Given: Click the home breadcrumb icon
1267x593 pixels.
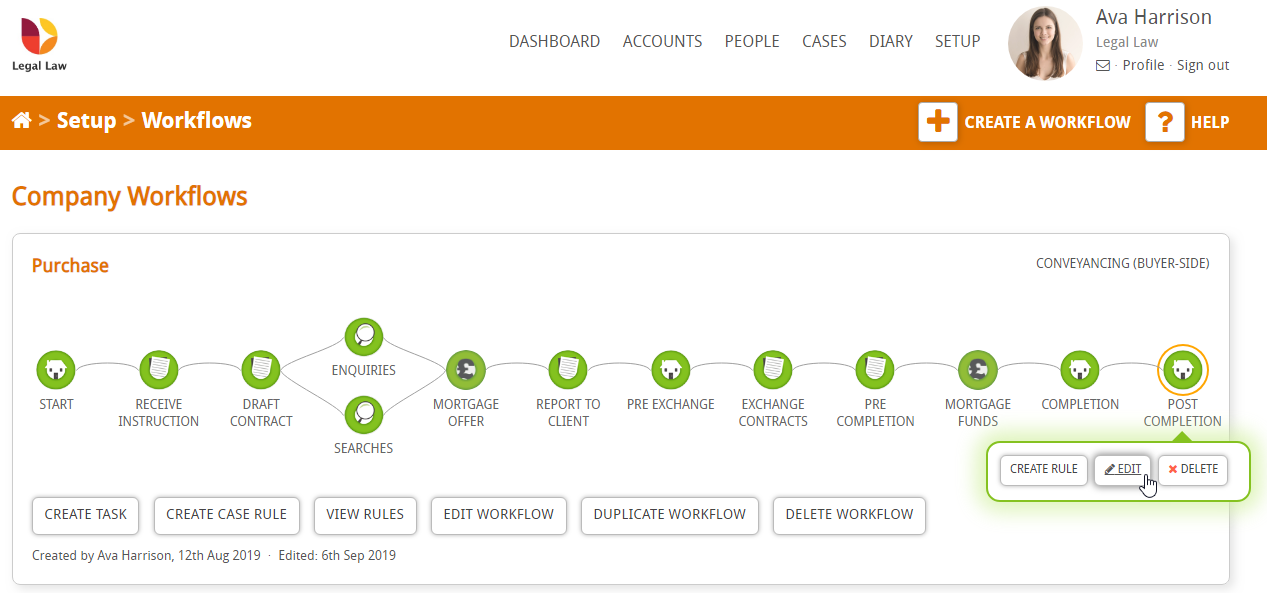Looking at the screenshot, I should [x=20, y=119].
